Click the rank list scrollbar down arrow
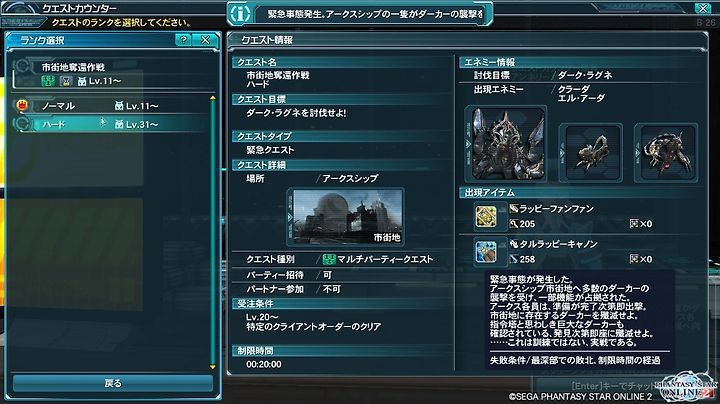This screenshot has width=720, height=404. click(213, 367)
